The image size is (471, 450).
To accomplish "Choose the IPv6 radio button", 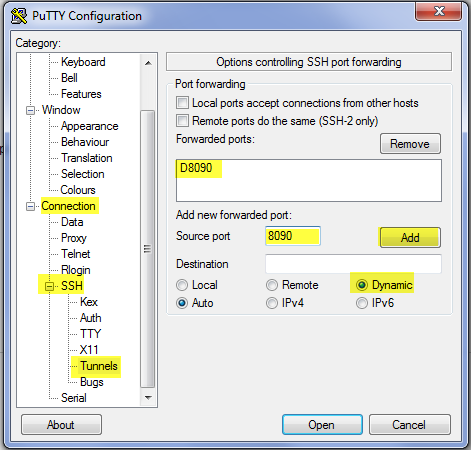I will click(362, 303).
